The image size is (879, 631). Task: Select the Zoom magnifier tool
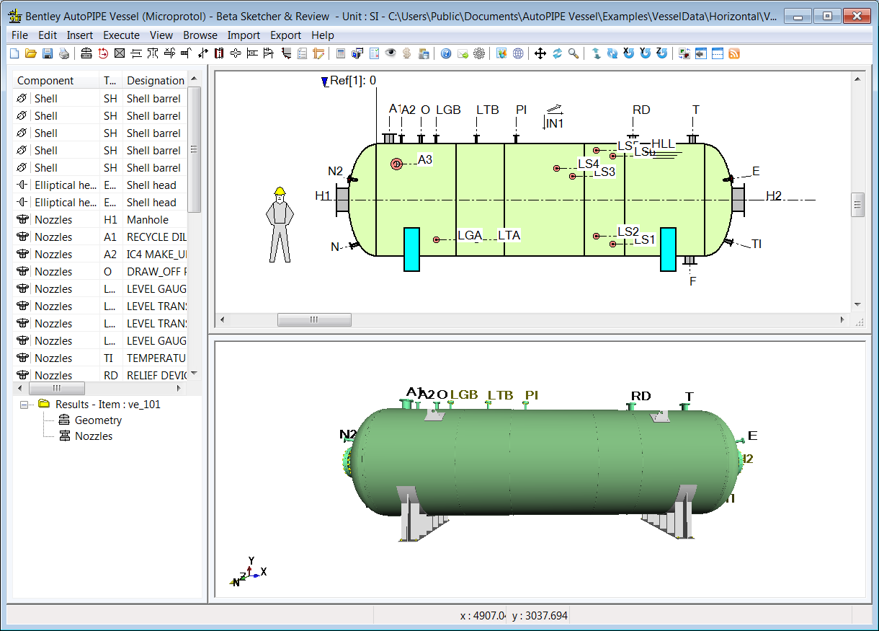tap(572, 54)
